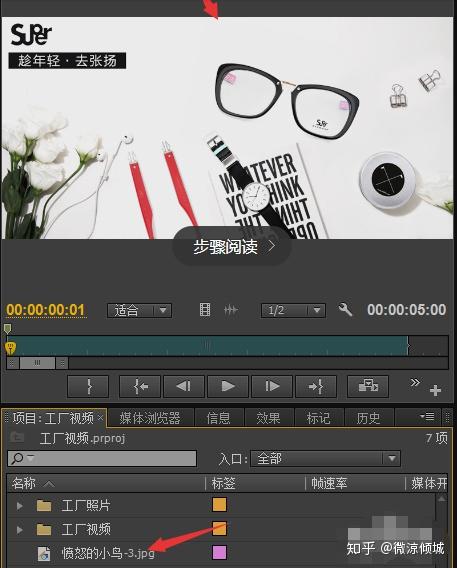Click the orange label swatch of 工厂视频
457x568 pixels.
pos(219,529)
